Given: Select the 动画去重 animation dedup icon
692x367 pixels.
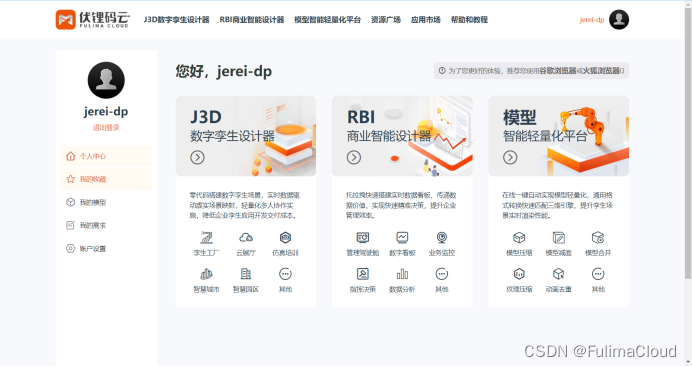Looking at the screenshot, I should click(x=559, y=274).
